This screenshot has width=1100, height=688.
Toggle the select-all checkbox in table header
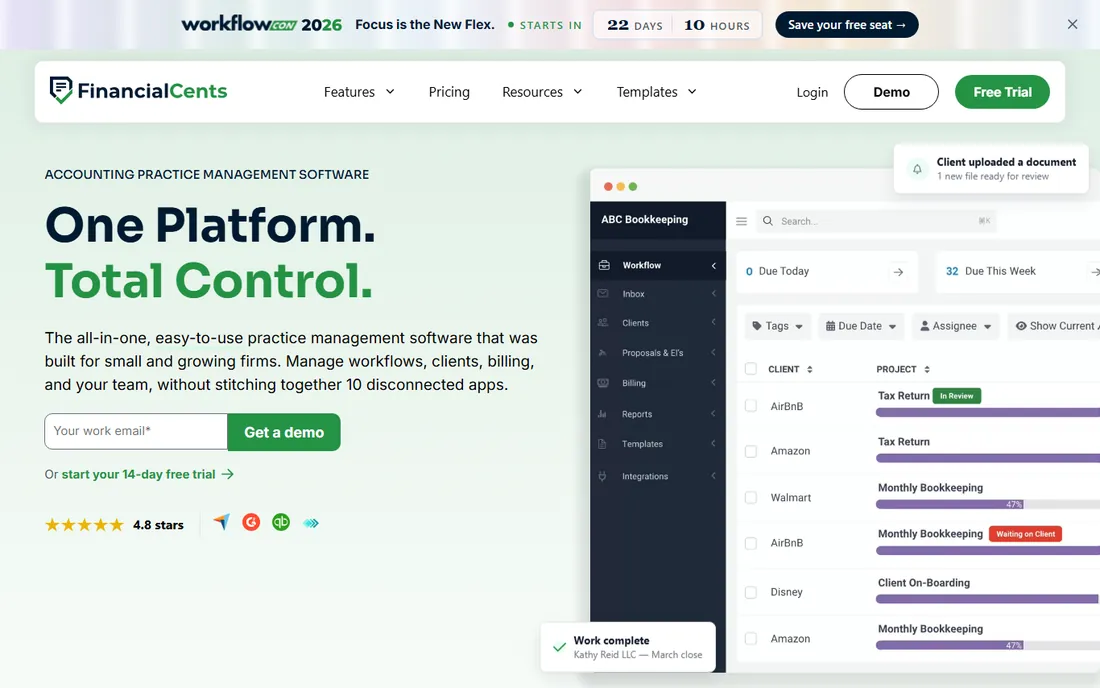[751, 369]
